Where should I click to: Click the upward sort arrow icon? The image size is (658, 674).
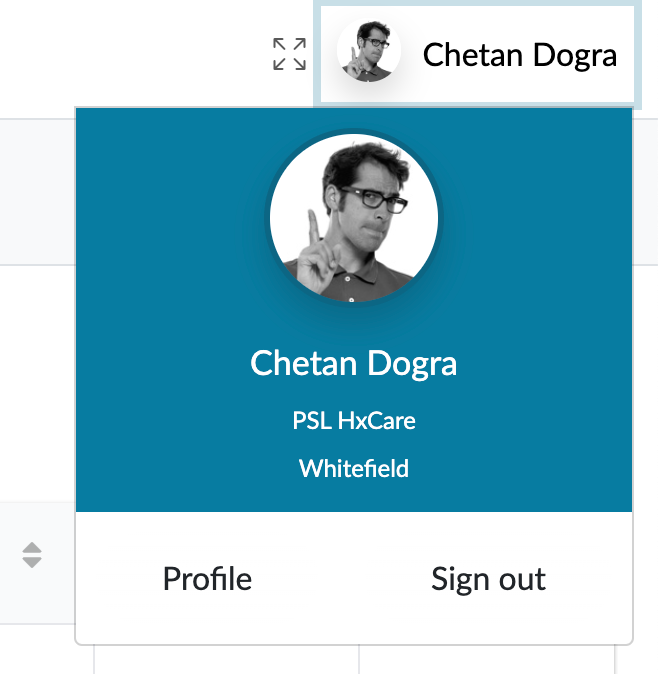pos(32,548)
